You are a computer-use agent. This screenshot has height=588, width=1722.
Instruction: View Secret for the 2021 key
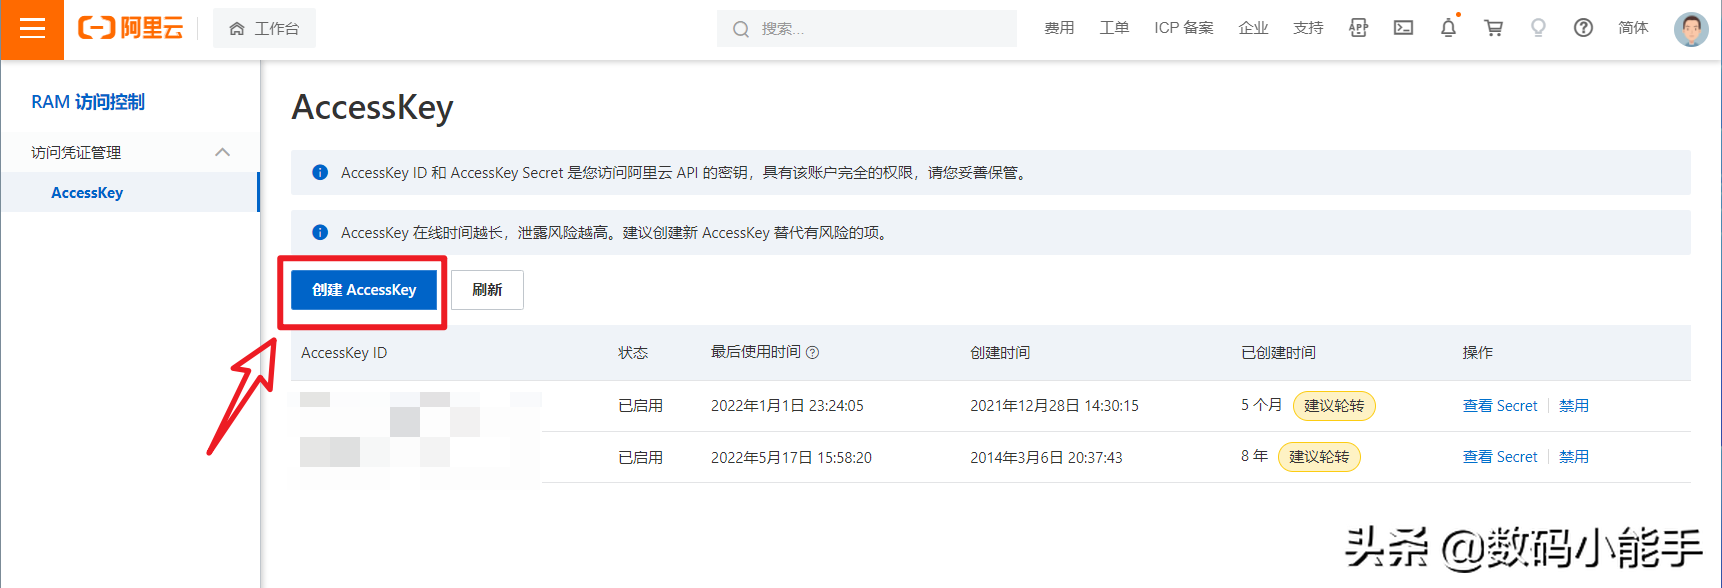point(1500,405)
